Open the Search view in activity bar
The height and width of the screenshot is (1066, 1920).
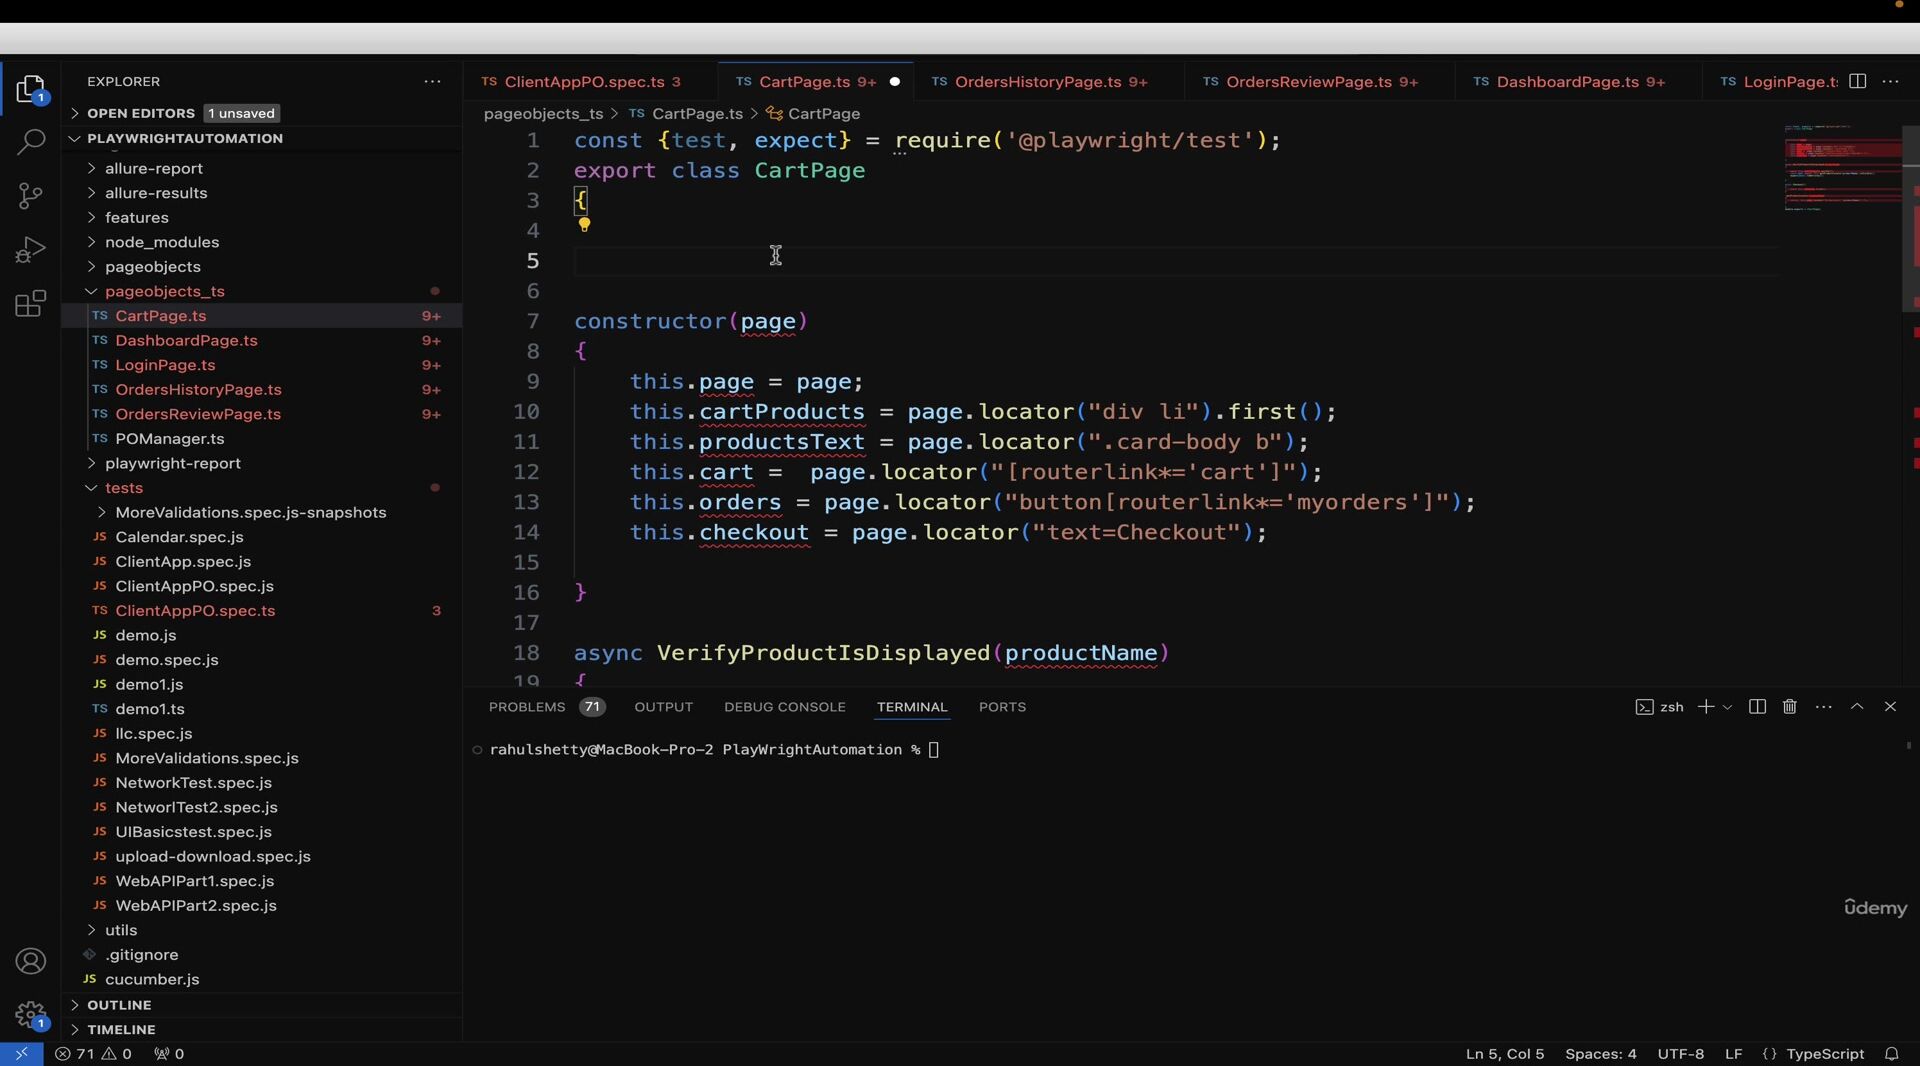(31, 142)
